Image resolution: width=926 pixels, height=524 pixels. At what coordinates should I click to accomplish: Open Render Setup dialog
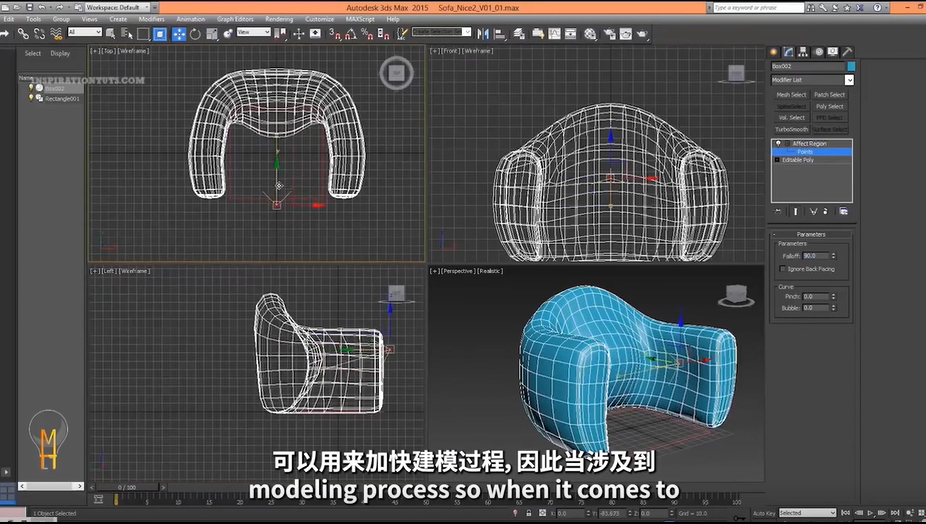[x=609, y=34]
